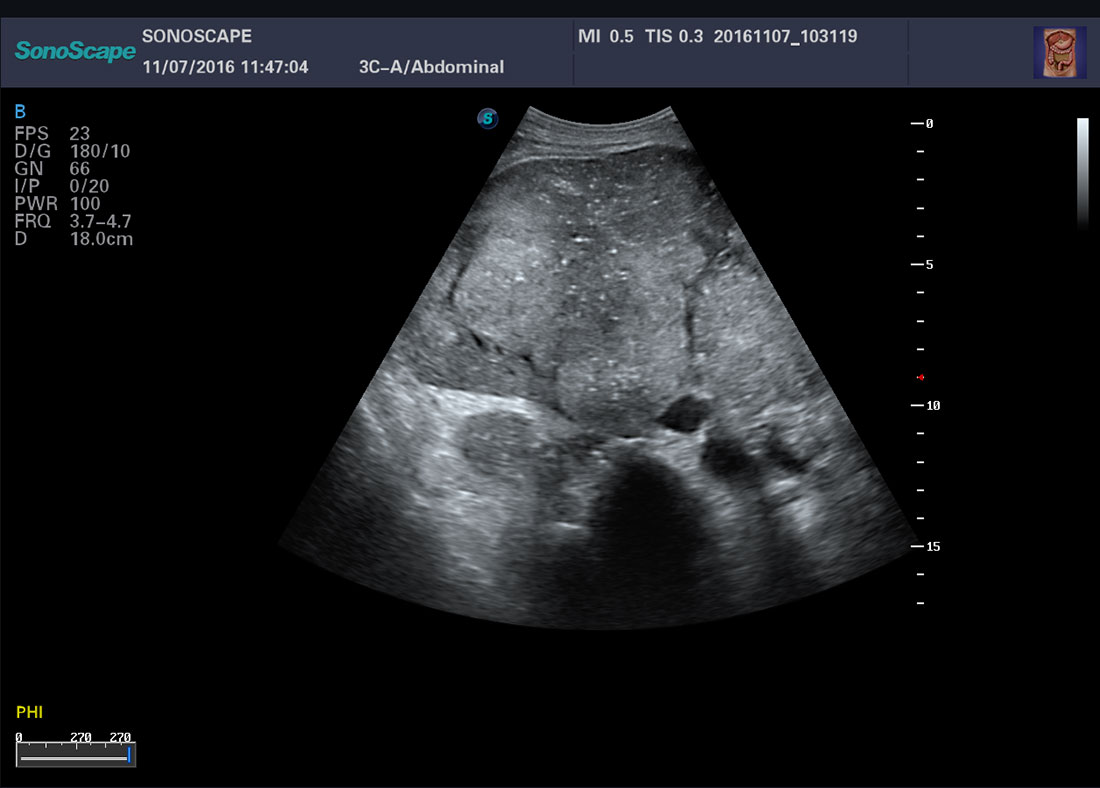
Task: Click the 3C-A/Abdominal probe preset text
Action: 431,67
